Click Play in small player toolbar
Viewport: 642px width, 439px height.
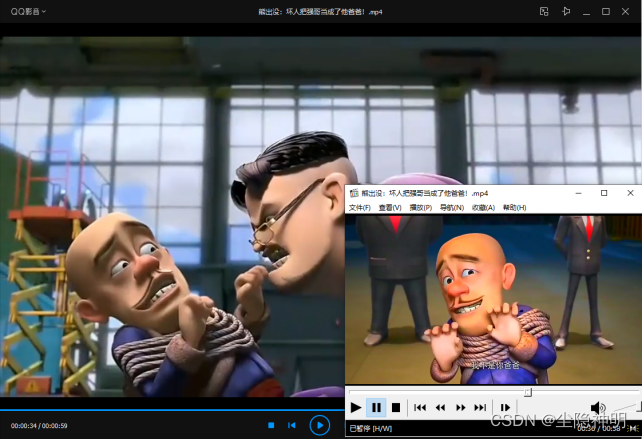pyautogui.click(x=356, y=407)
